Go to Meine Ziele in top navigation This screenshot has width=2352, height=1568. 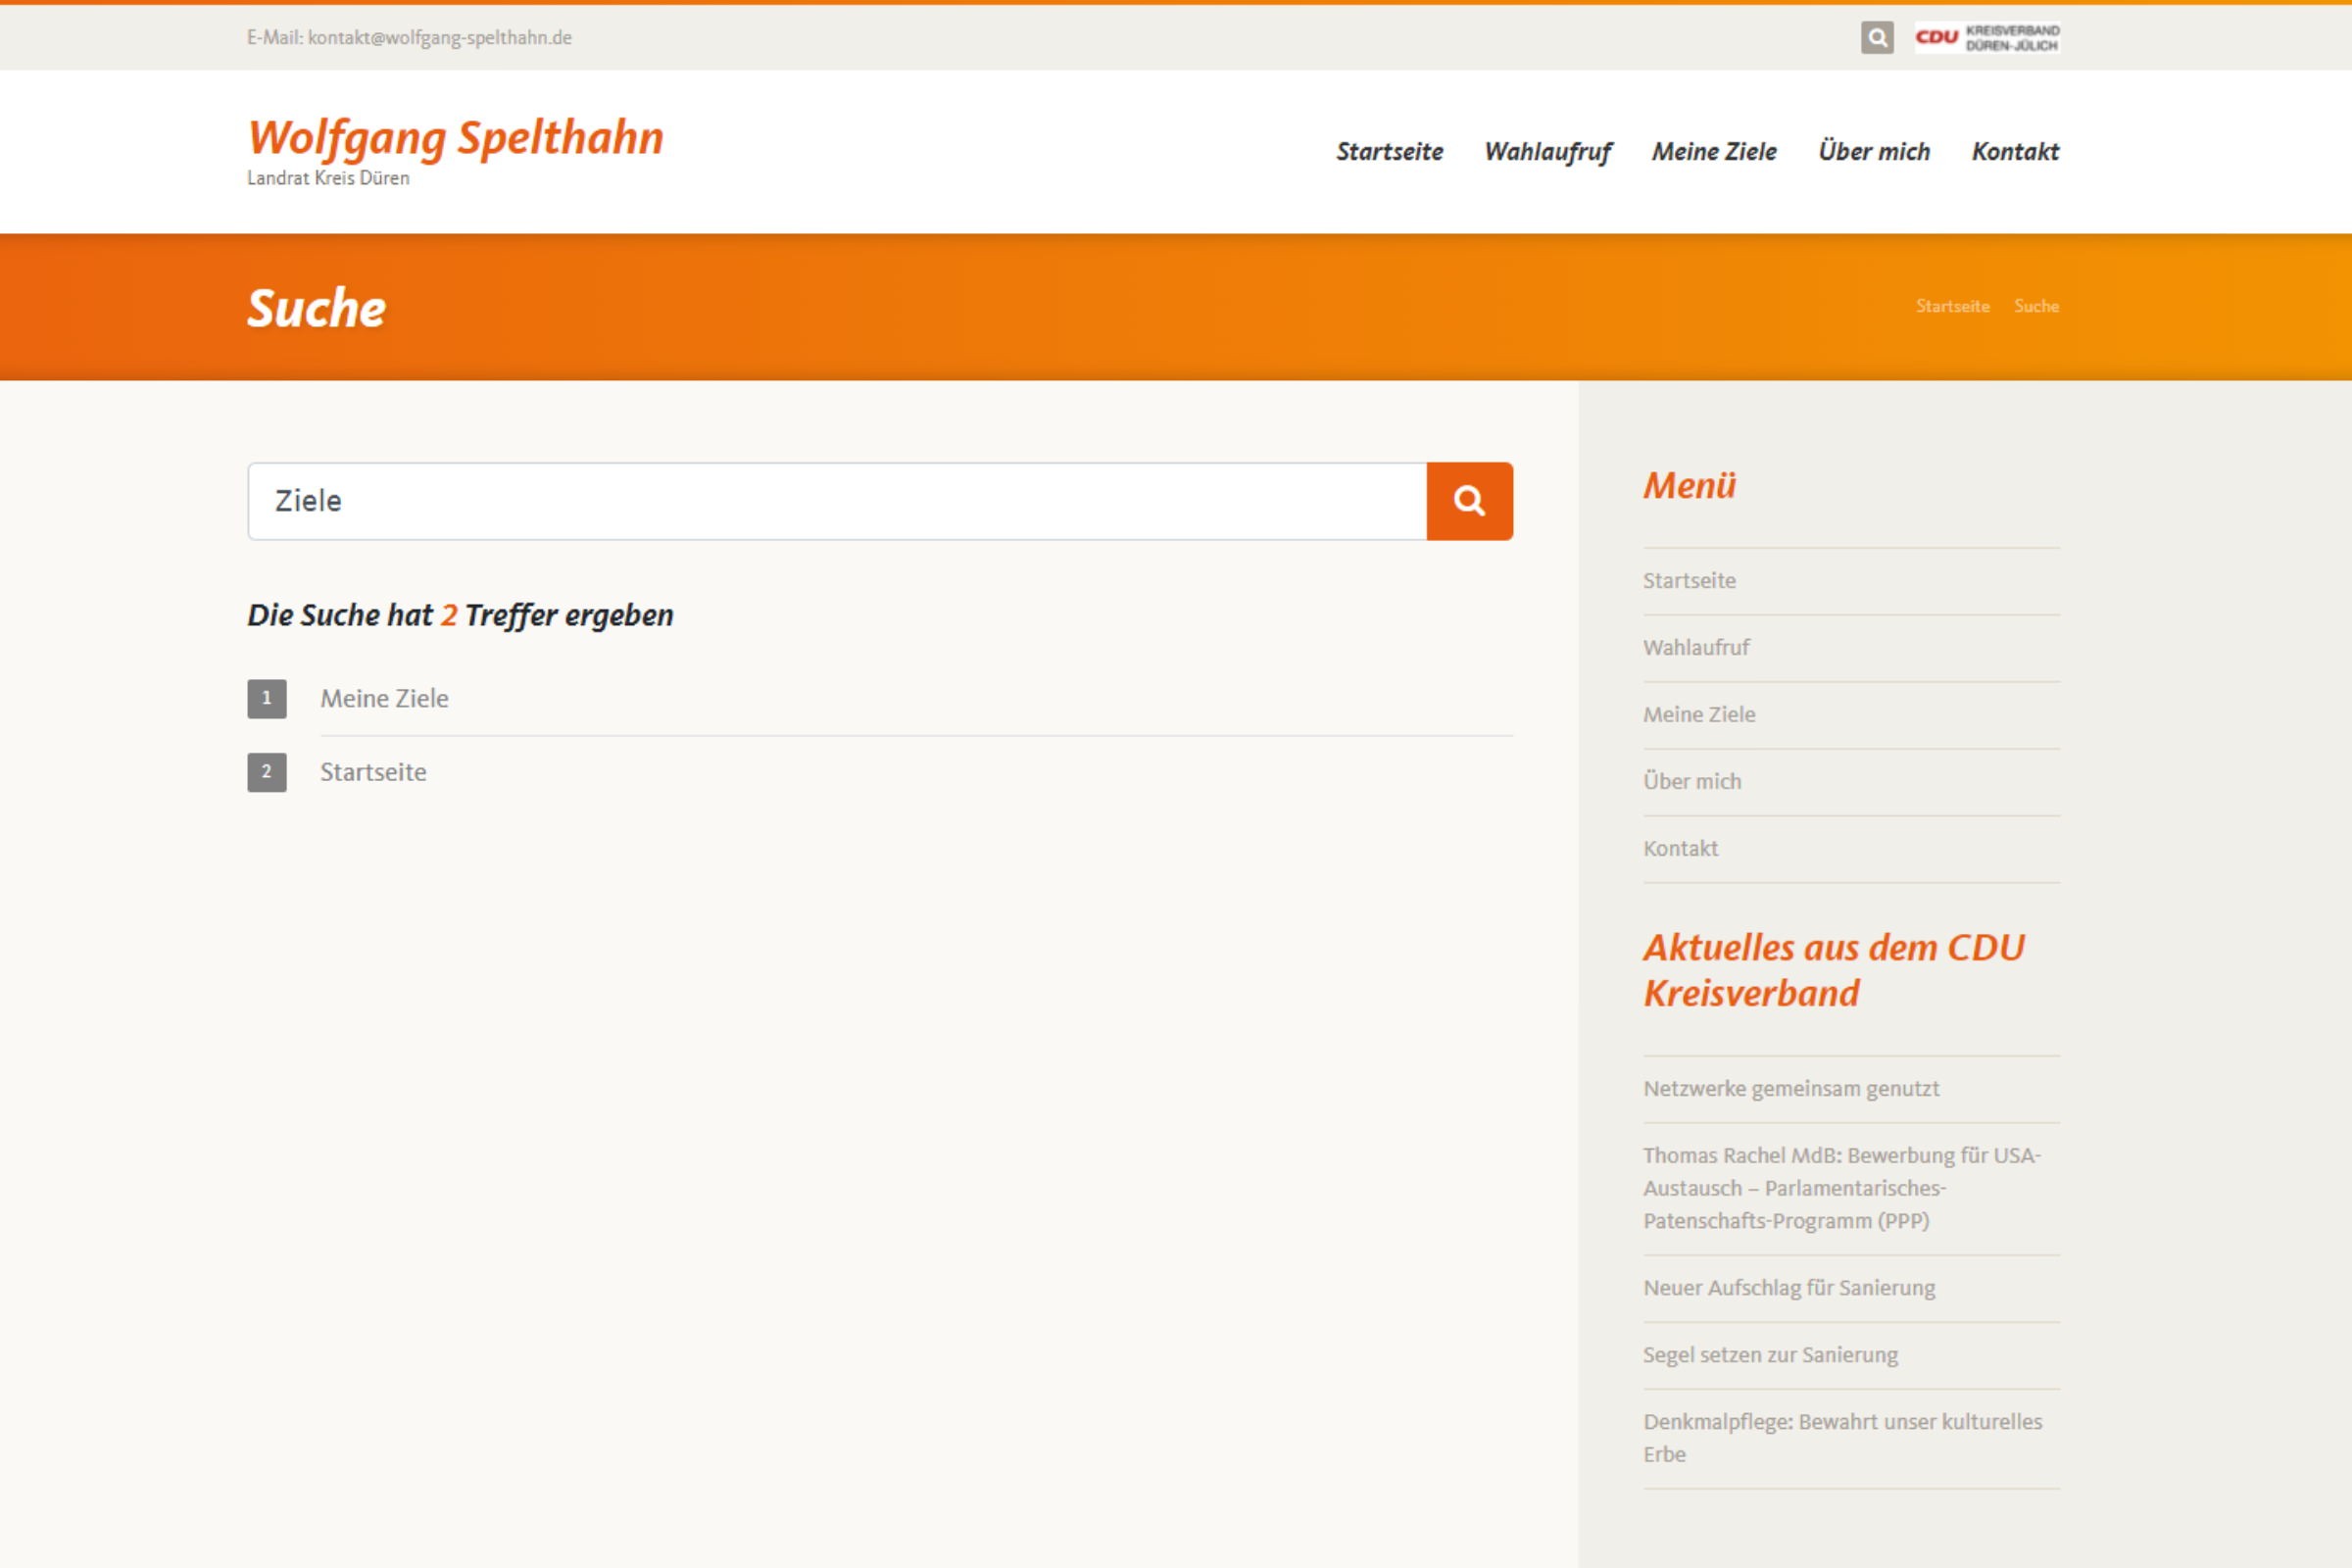coord(1713,152)
